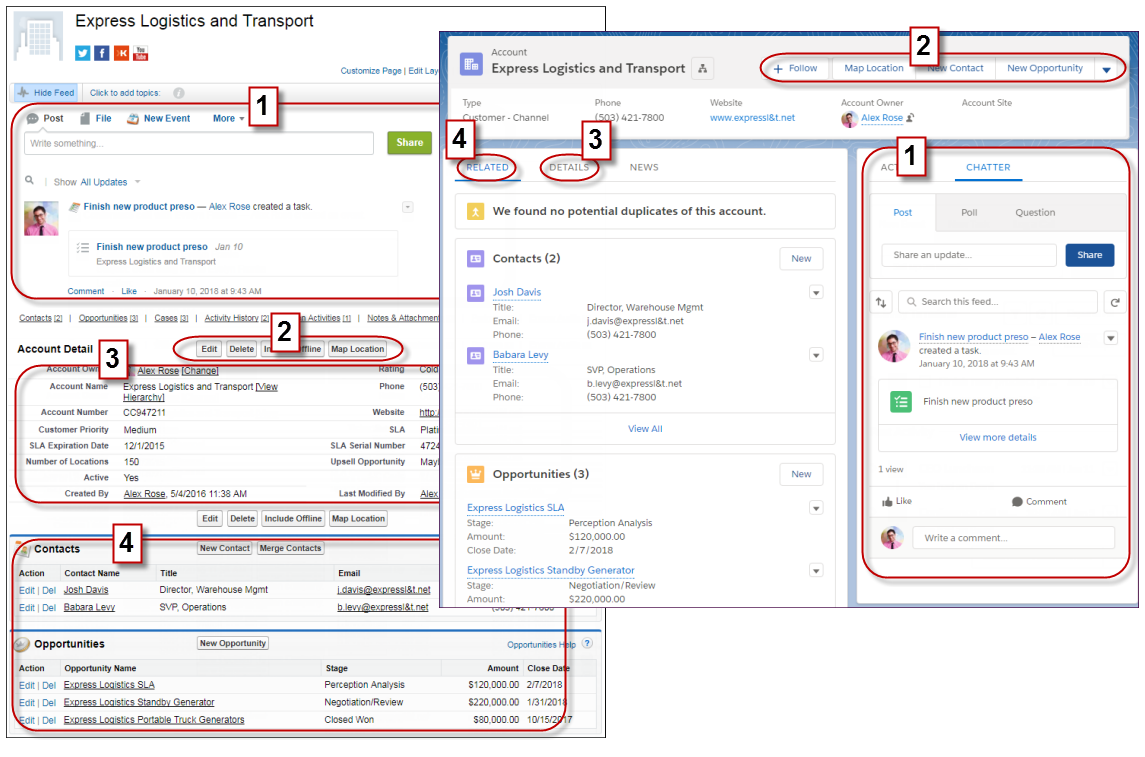The image size is (1145, 757).
Task: Click the Write a comment field in Lightning
Action: 1014,538
